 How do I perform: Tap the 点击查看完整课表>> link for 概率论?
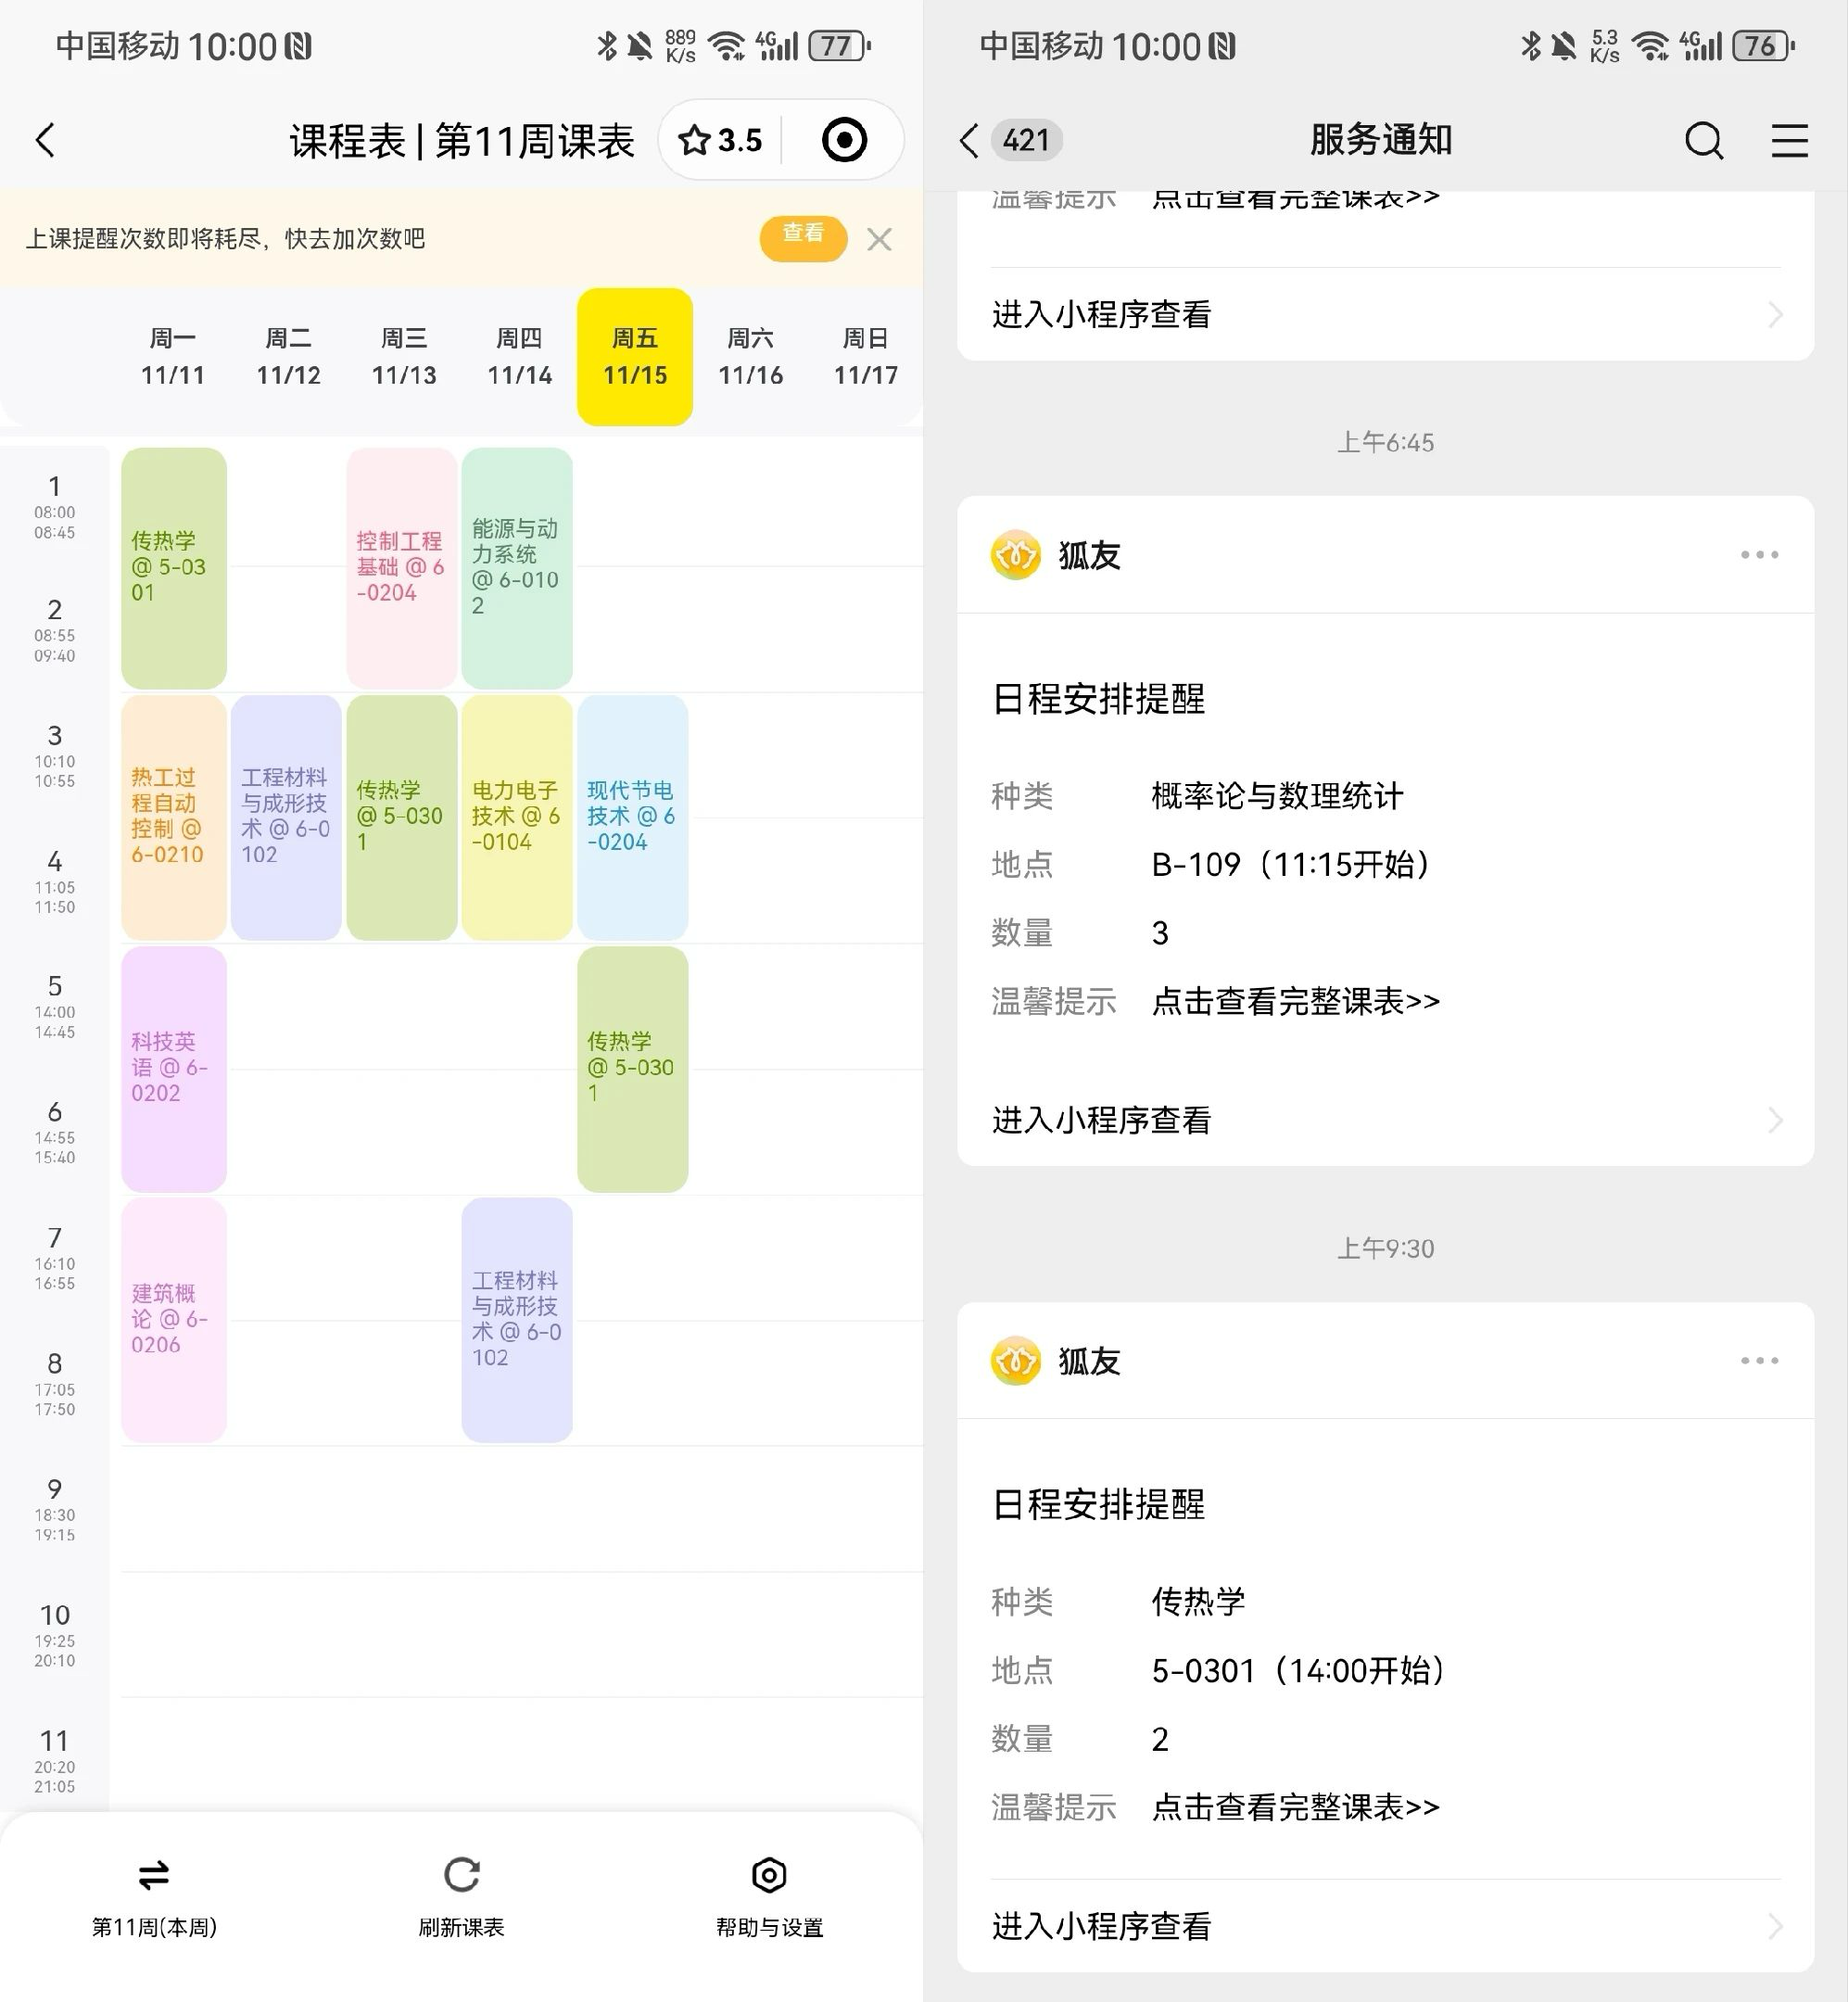point(1296,1001)
